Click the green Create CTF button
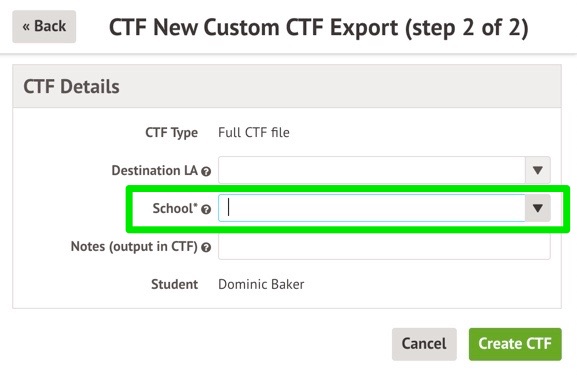The width and height of the screenshot is (577, 375). [515, 344]
